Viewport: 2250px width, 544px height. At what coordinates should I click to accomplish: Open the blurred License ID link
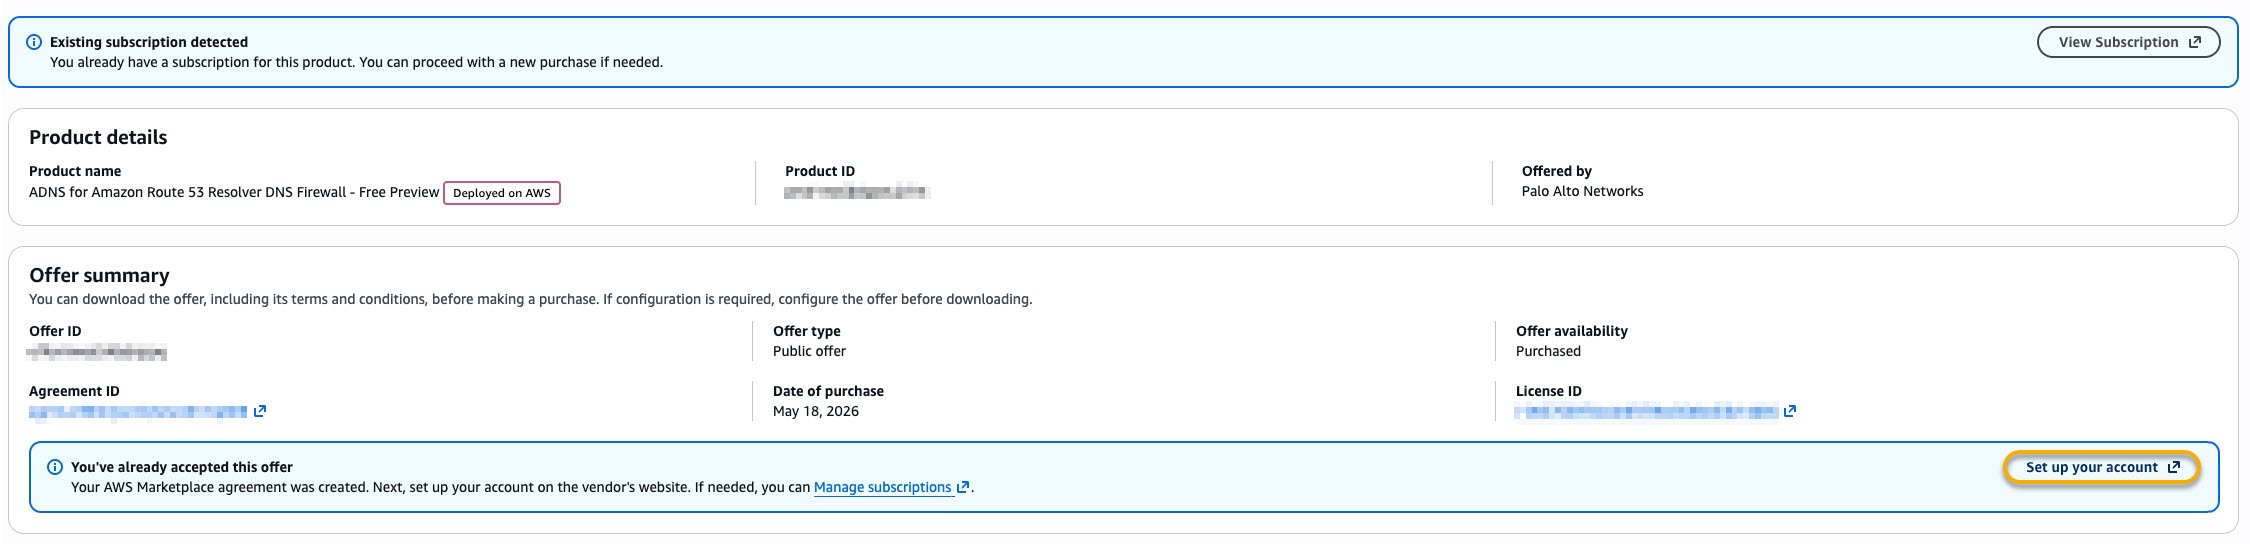pyautogui.click(x=1647, y=411)
